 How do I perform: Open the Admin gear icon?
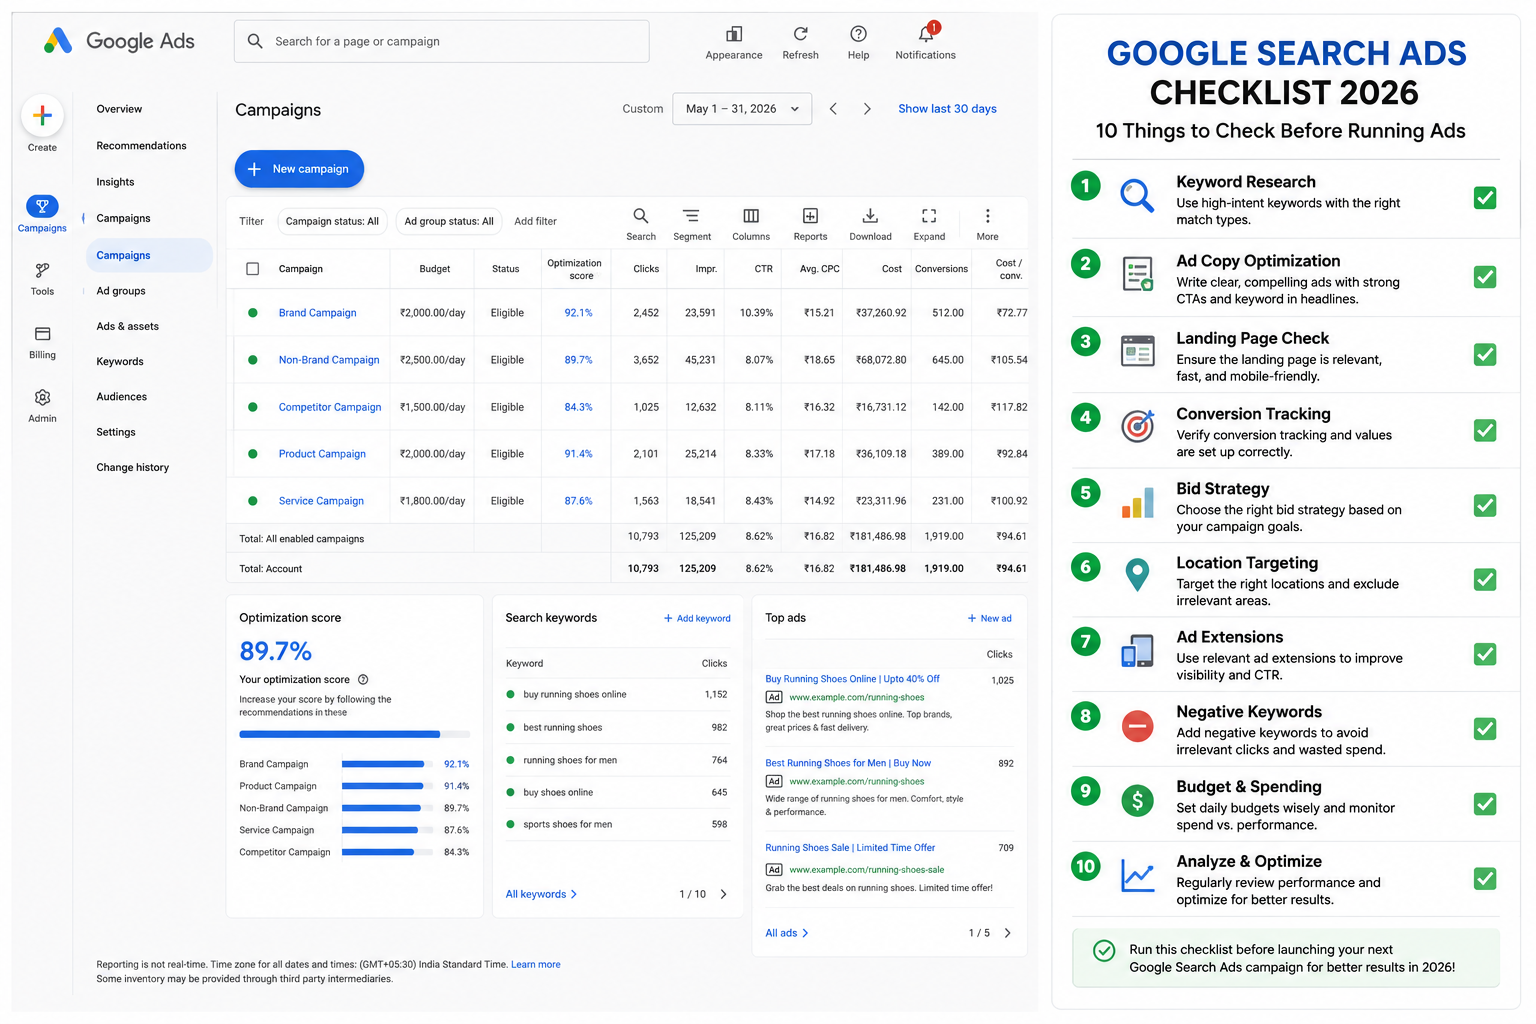42,398
